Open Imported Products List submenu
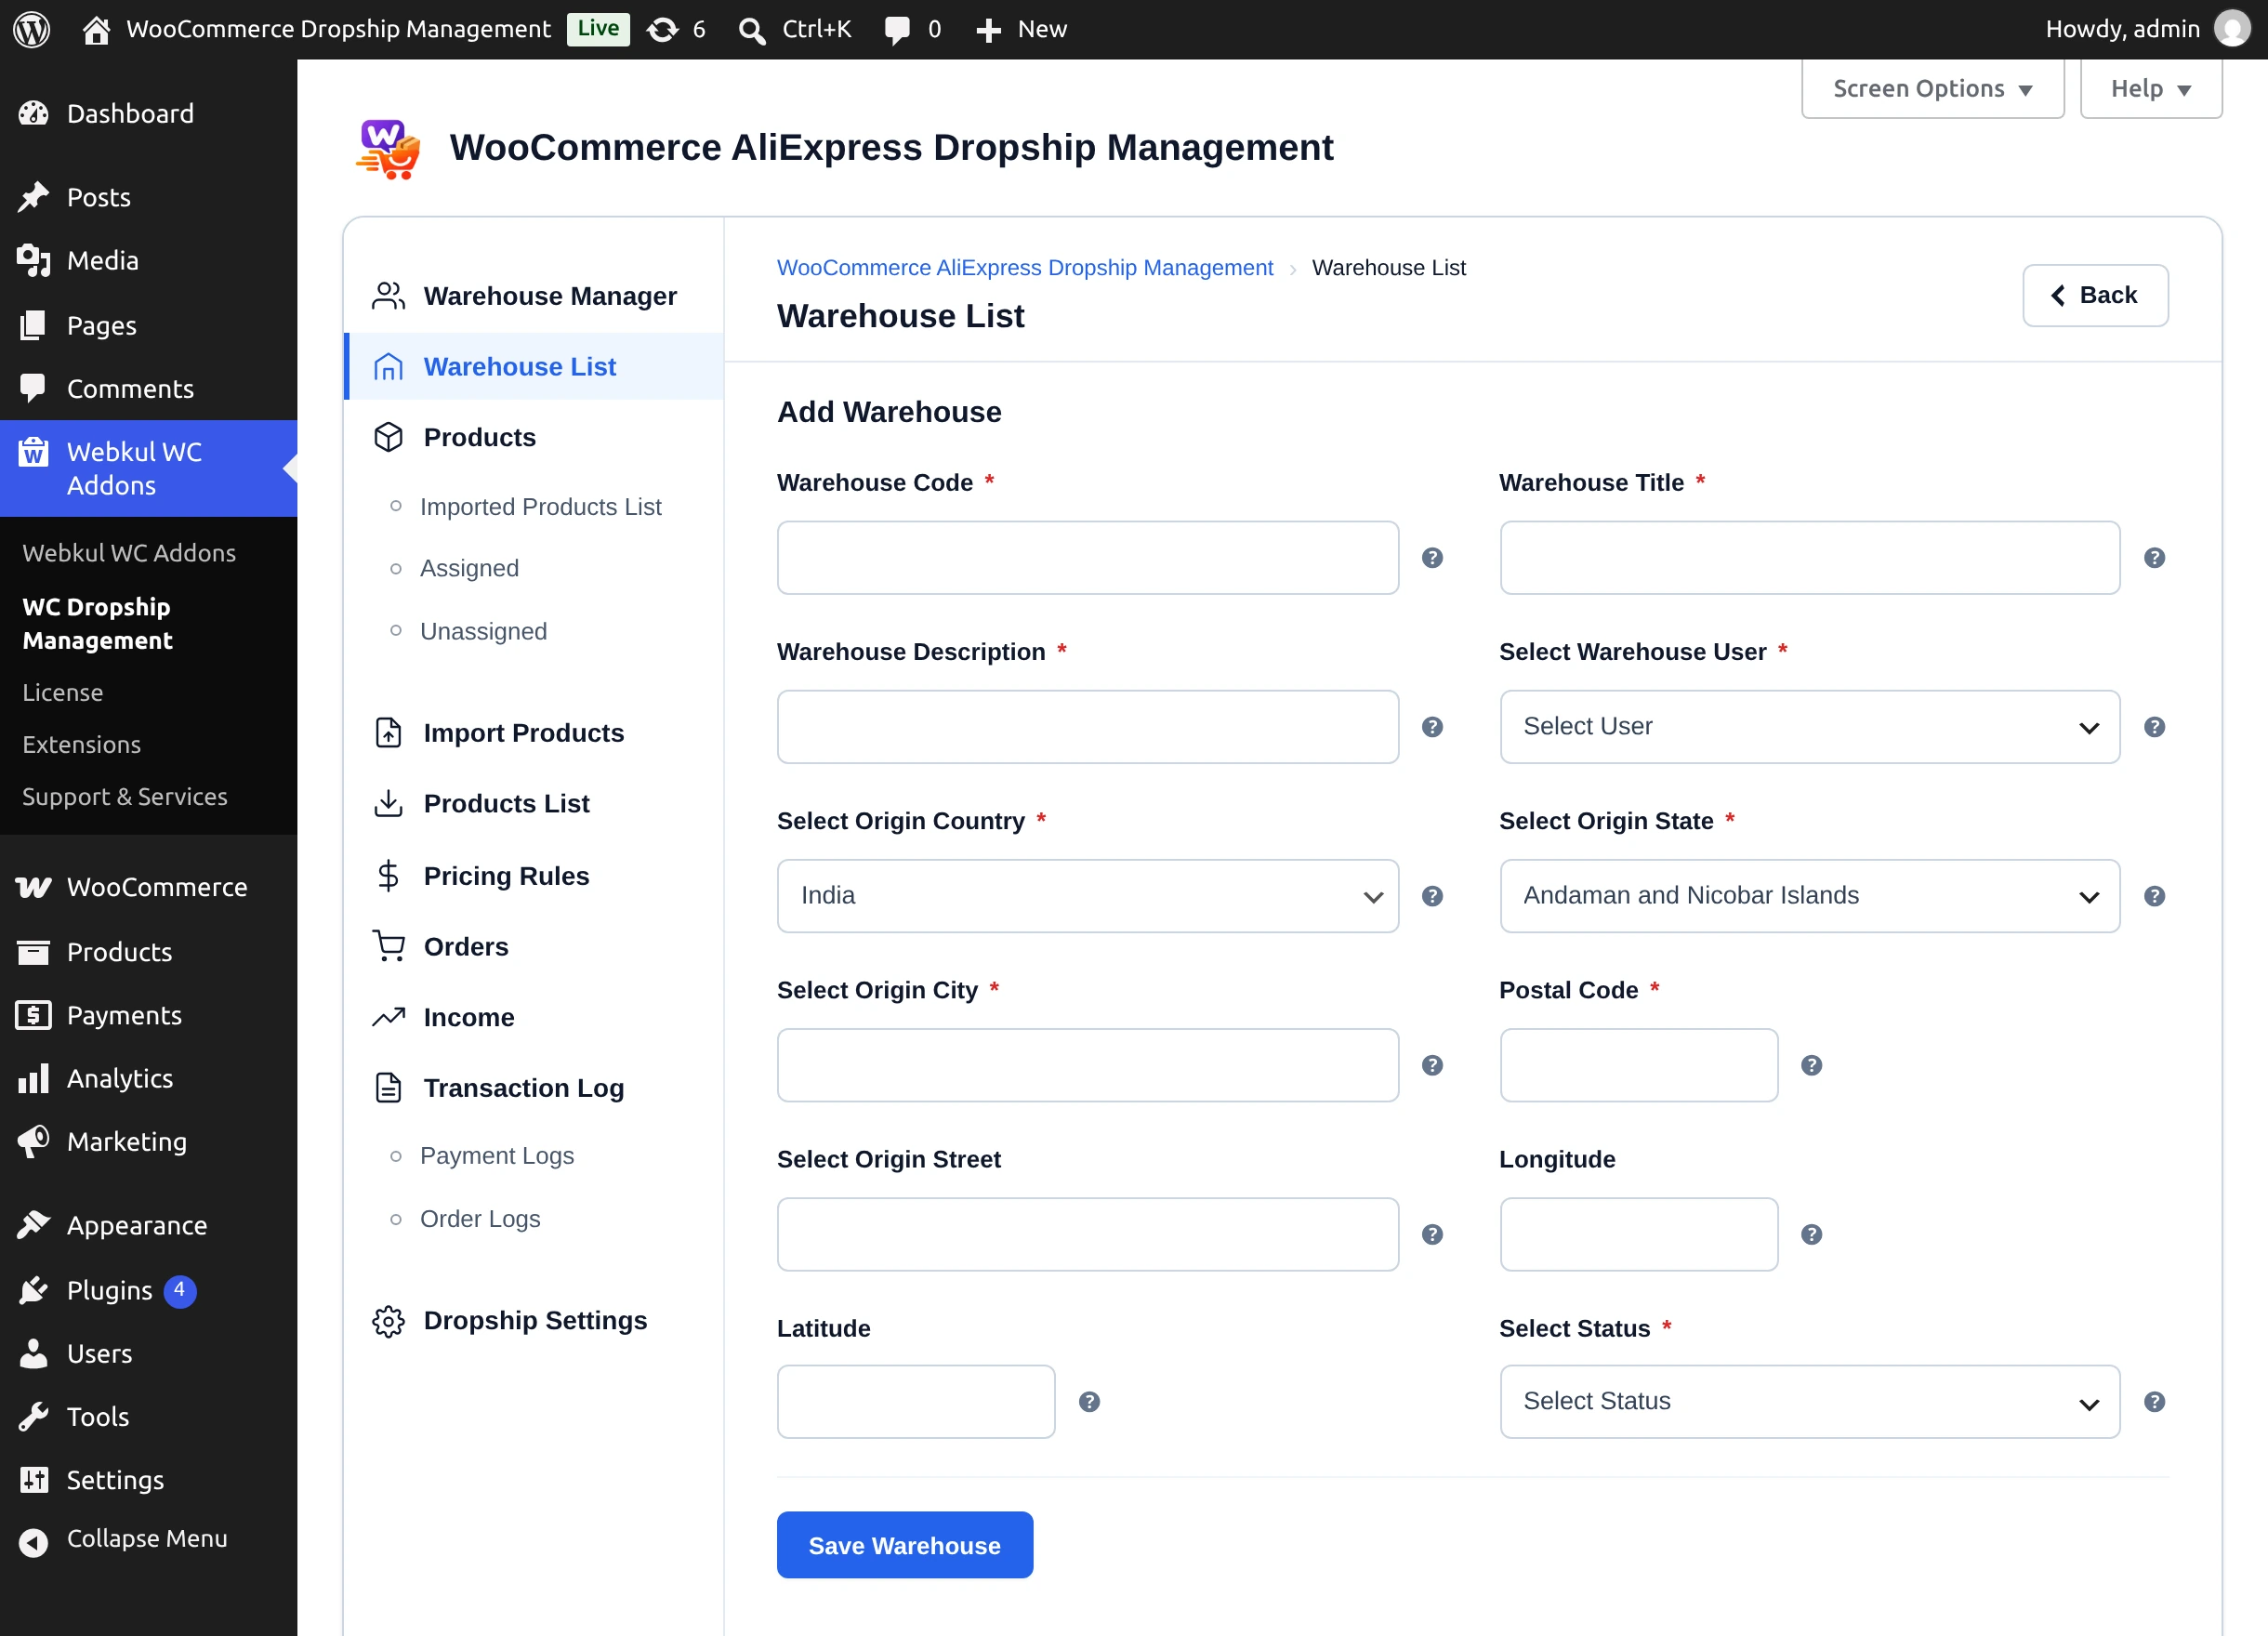Image resolution: width=2268 pixels, height=1636 pixels. click(x=540, y=507)
